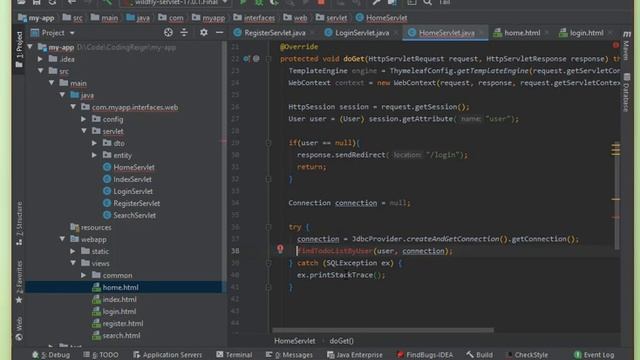
Task: Open the Database tool window
Action: [x=627, y=92]
